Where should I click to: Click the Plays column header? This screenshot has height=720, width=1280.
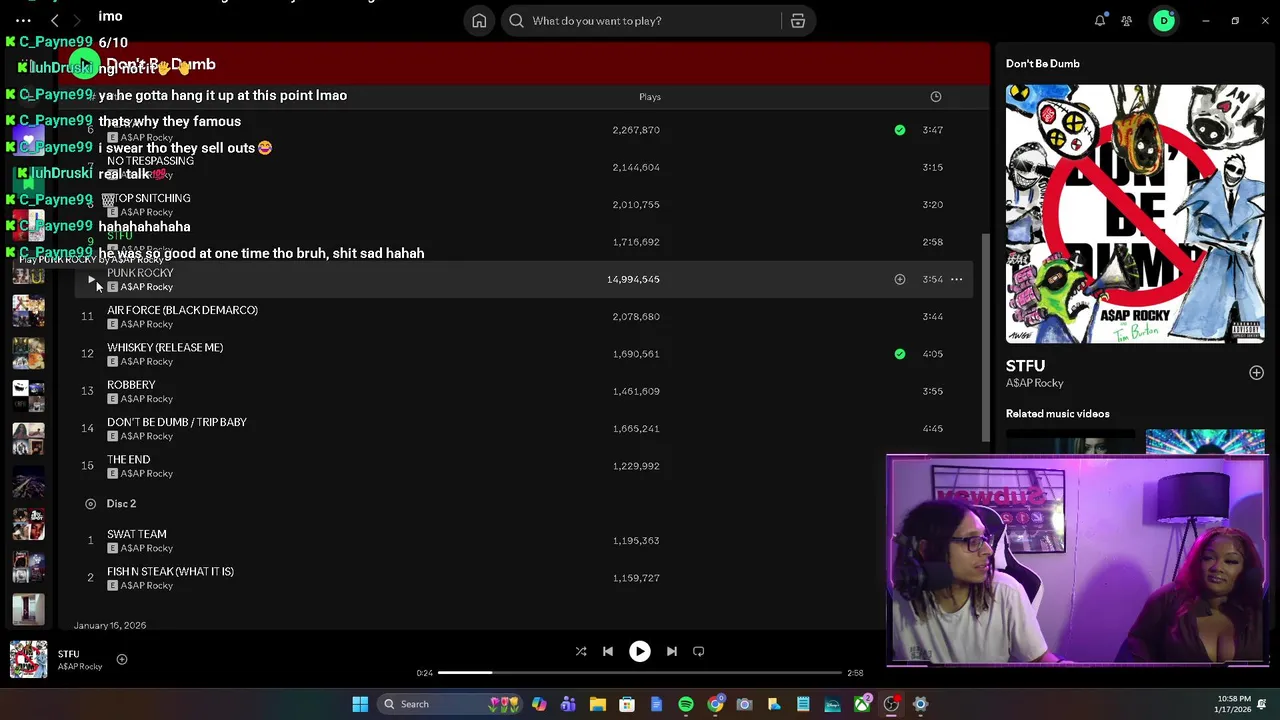(650, 97)
